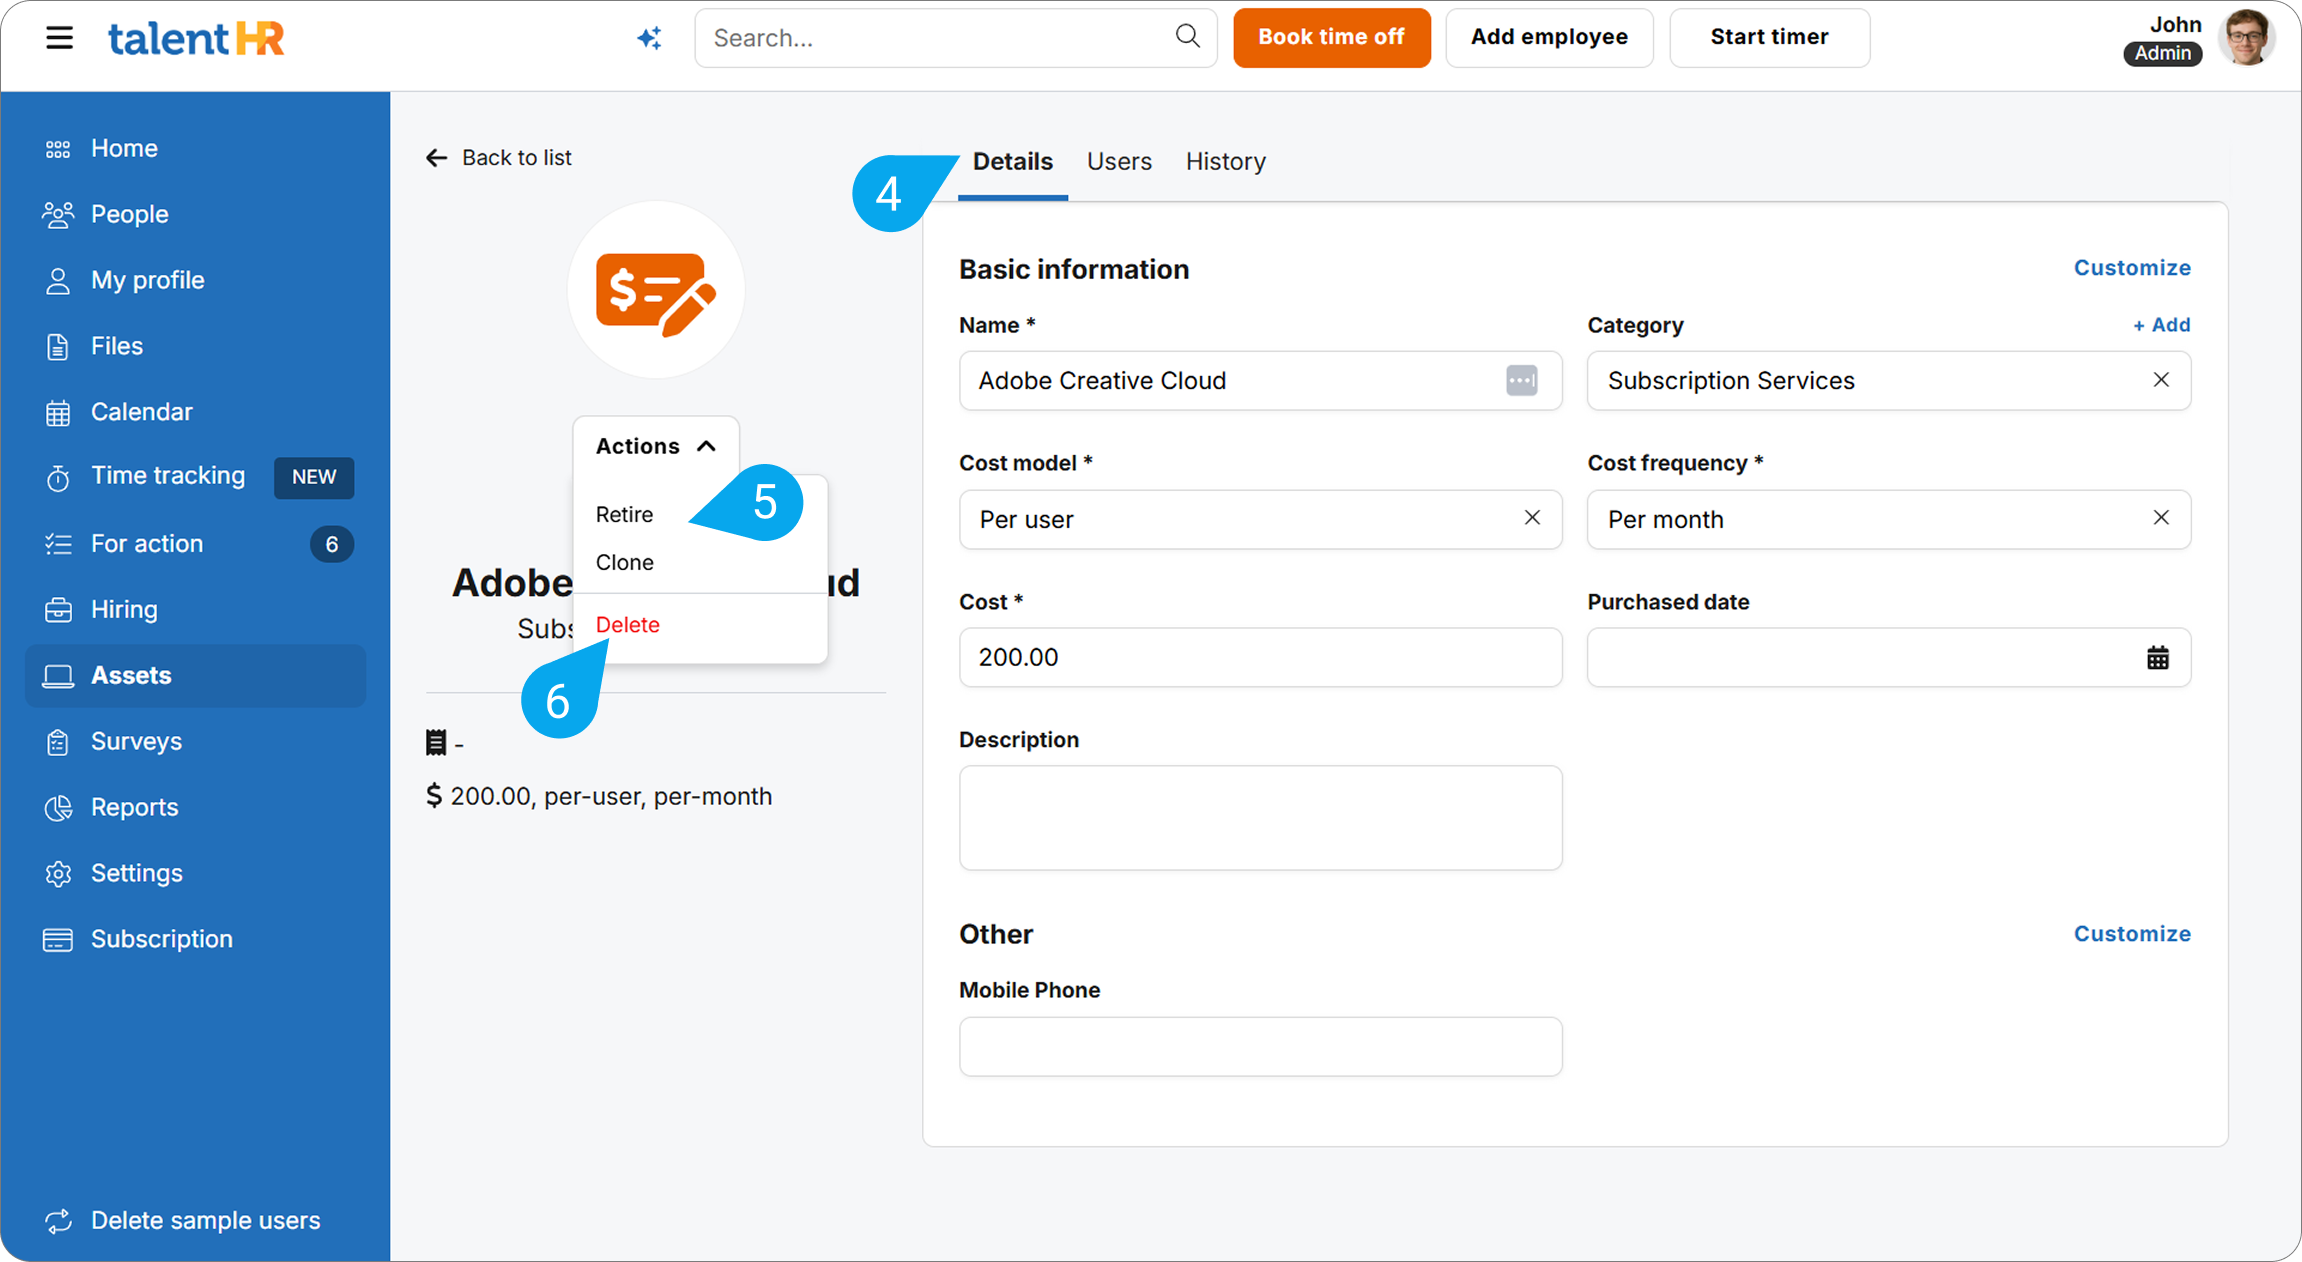Image resolution: width=2302 pixels, height=1262 pixels.
Task: Click Customize in Basic information section
Action: pyautogui.click(x=2131, y=268)
